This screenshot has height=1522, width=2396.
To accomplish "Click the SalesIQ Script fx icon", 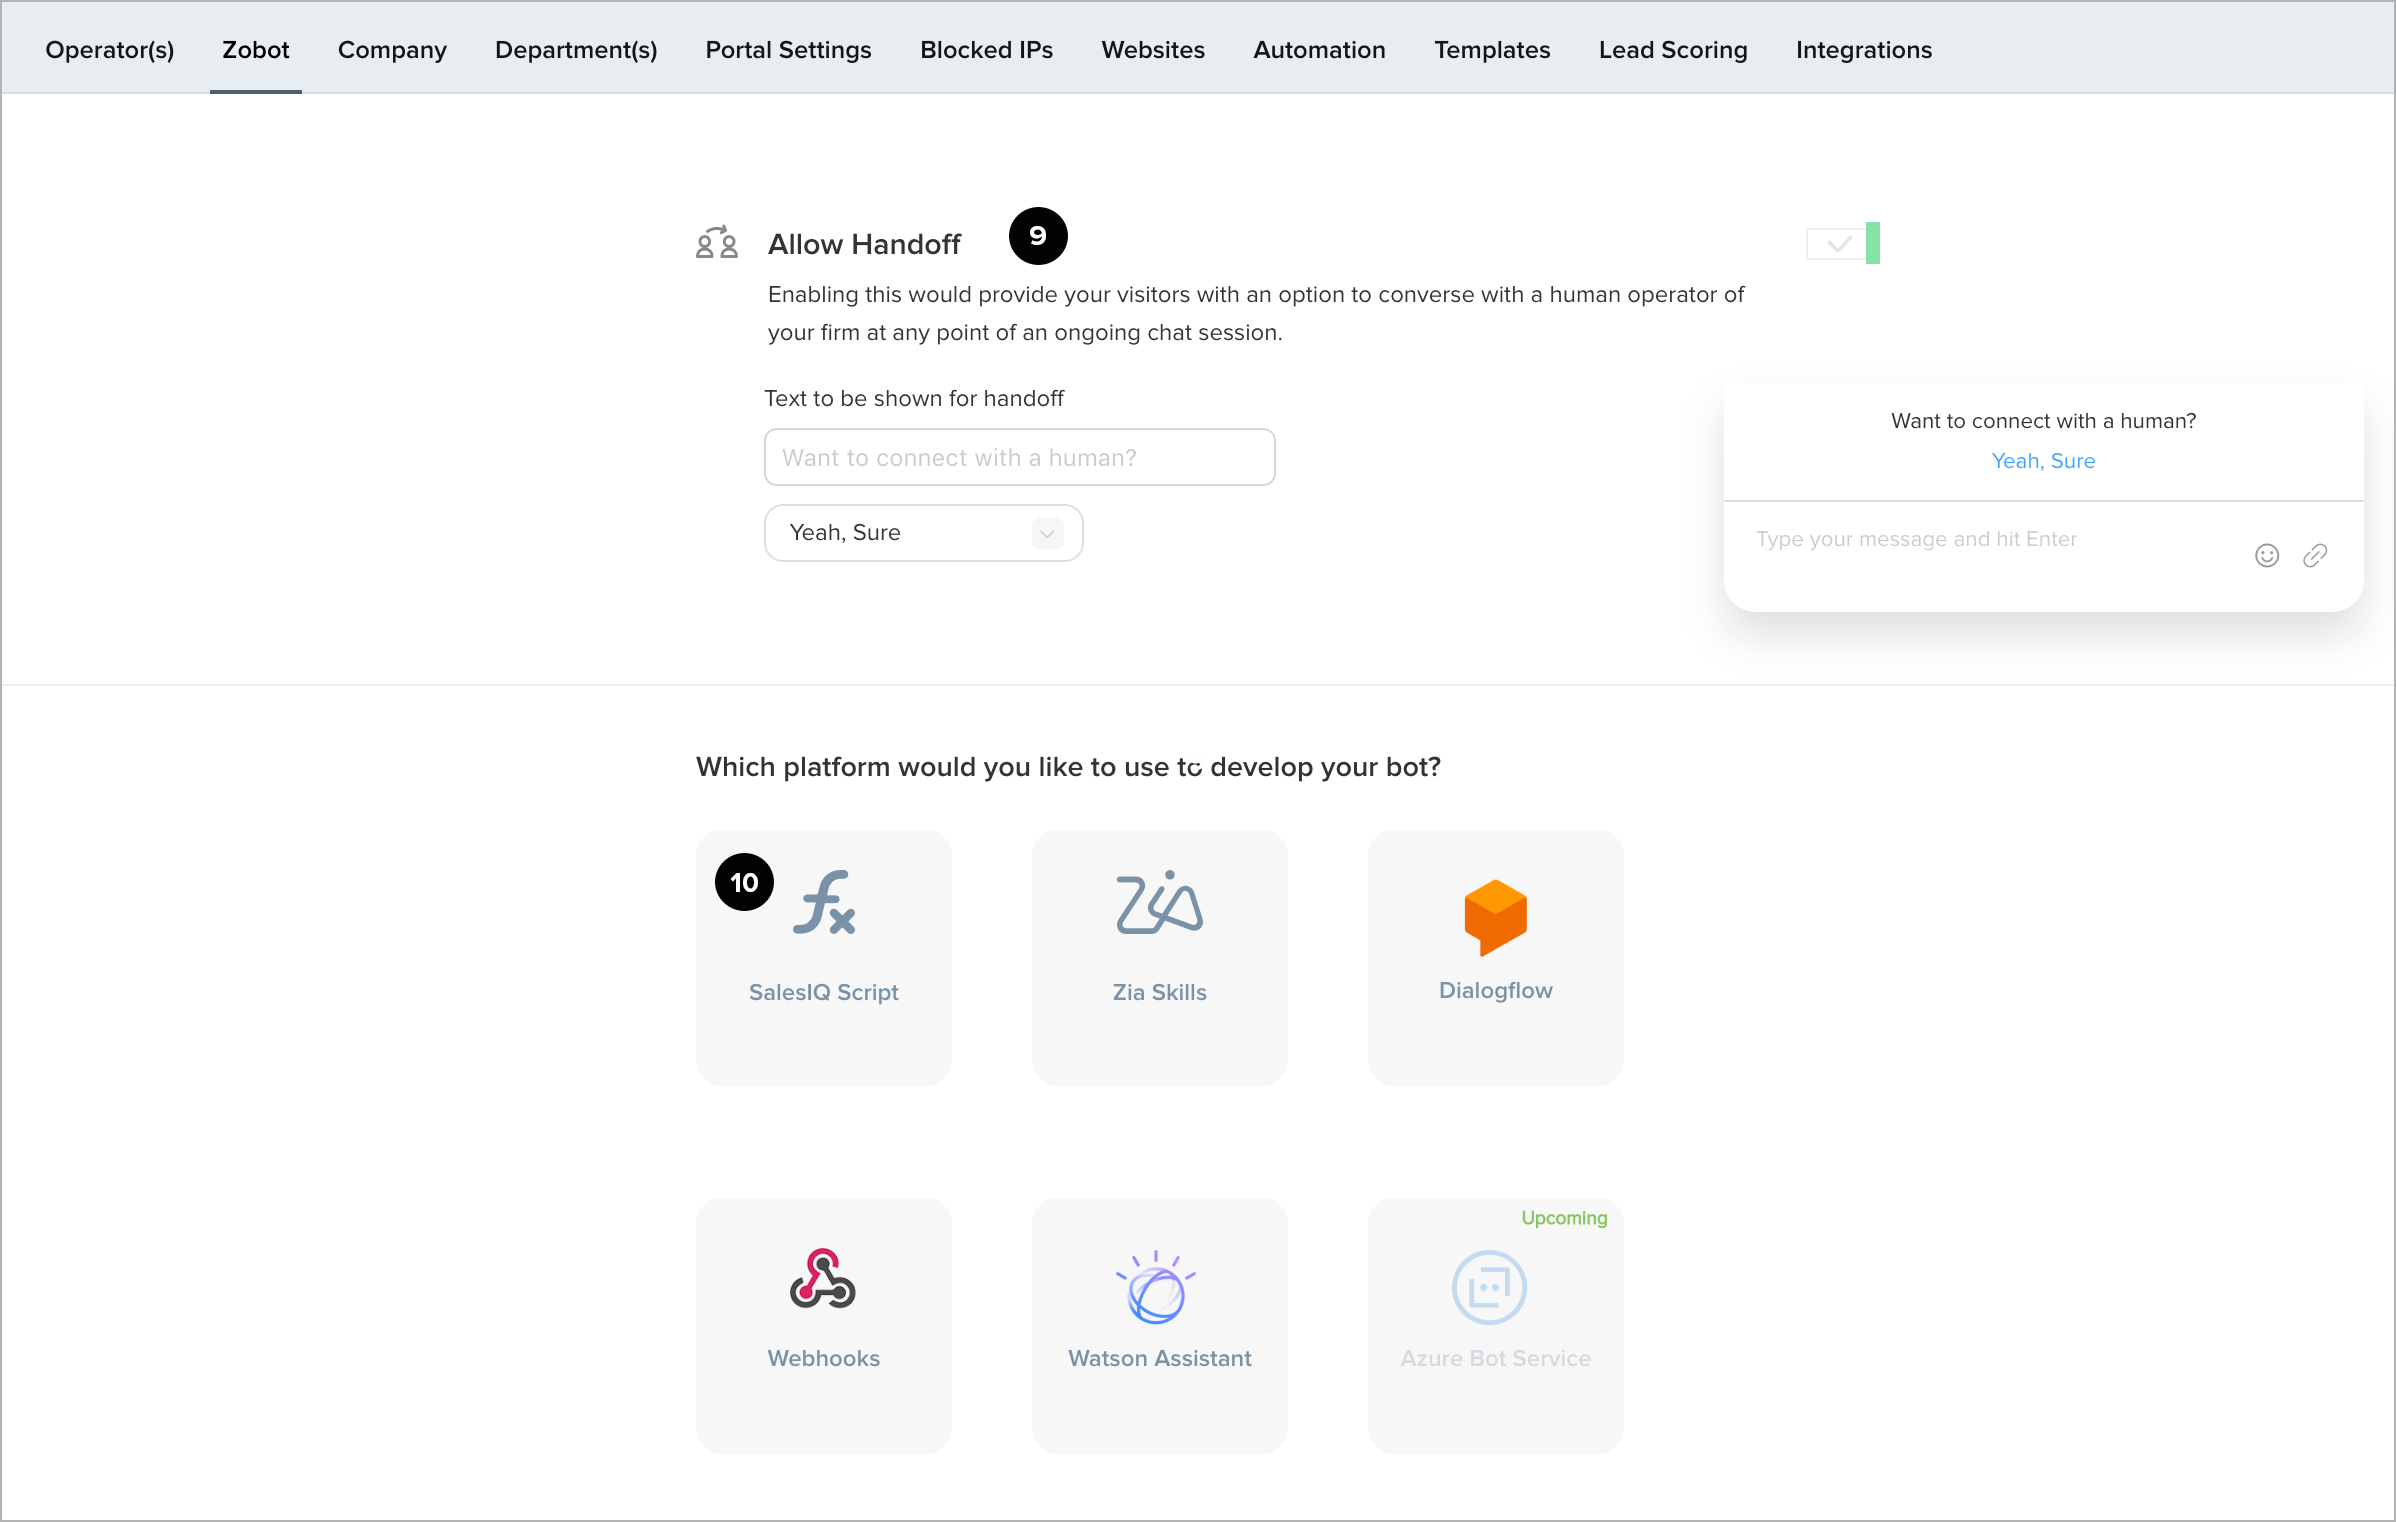I will 825,902.
